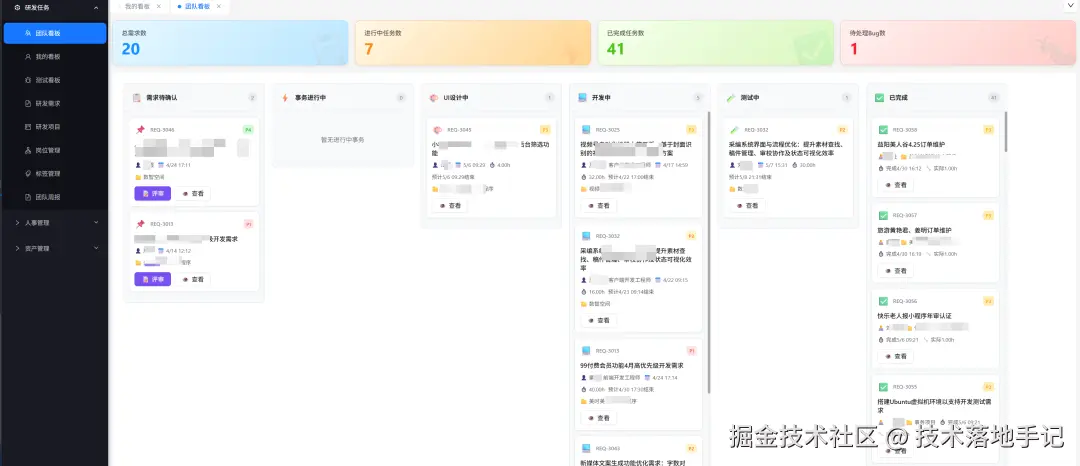Click the pushpin icon on 需求待确认 card REQ-3013

[x=140, y=224]
